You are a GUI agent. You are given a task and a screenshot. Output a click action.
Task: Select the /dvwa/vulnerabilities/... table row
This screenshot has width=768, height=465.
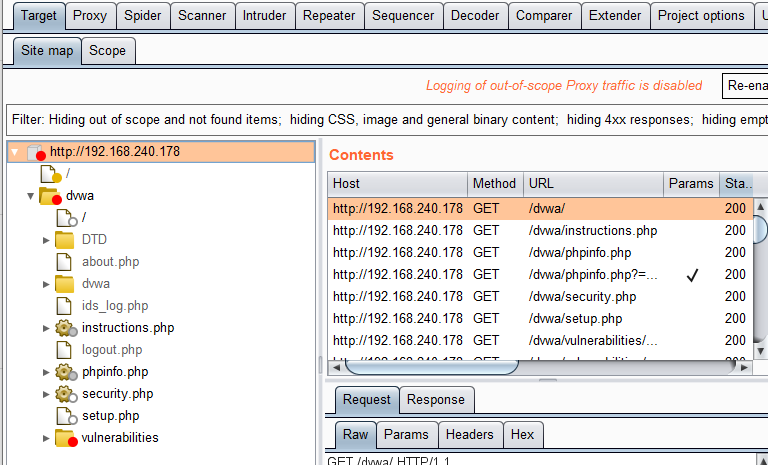[x=541, y=341]
